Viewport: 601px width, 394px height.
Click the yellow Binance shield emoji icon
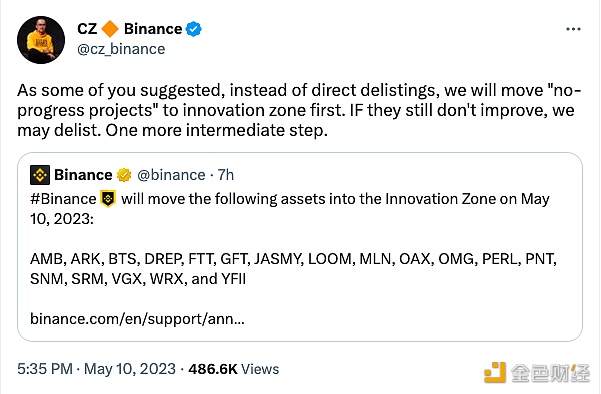[x=108, y=199]
